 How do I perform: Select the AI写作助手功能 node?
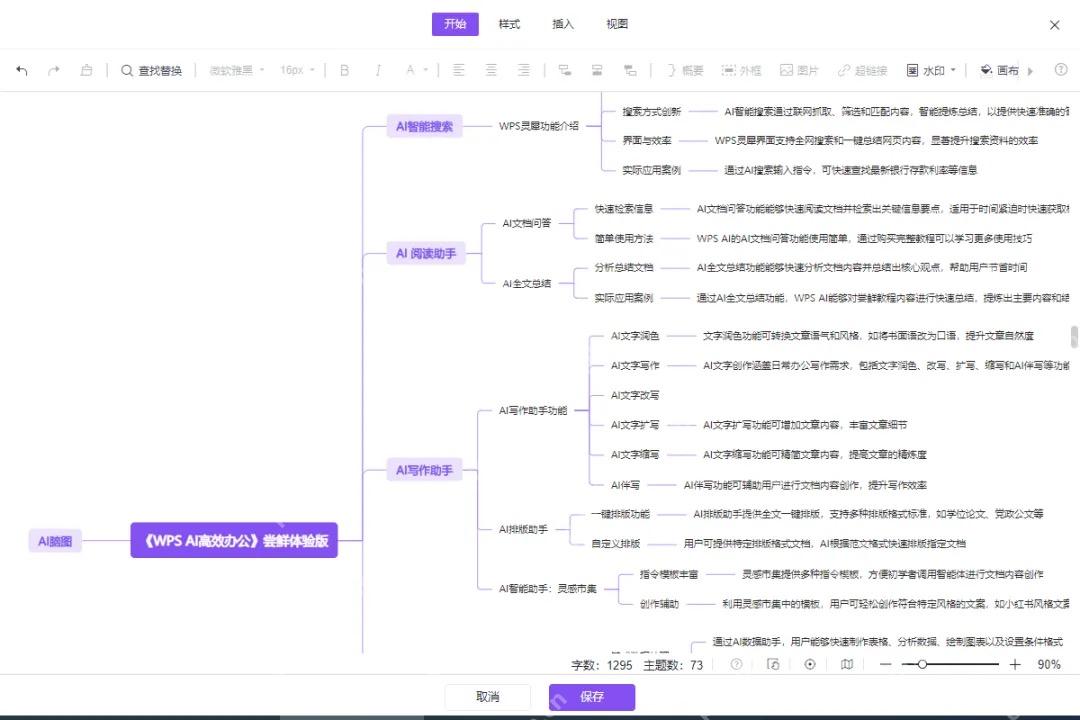point(533,411)
